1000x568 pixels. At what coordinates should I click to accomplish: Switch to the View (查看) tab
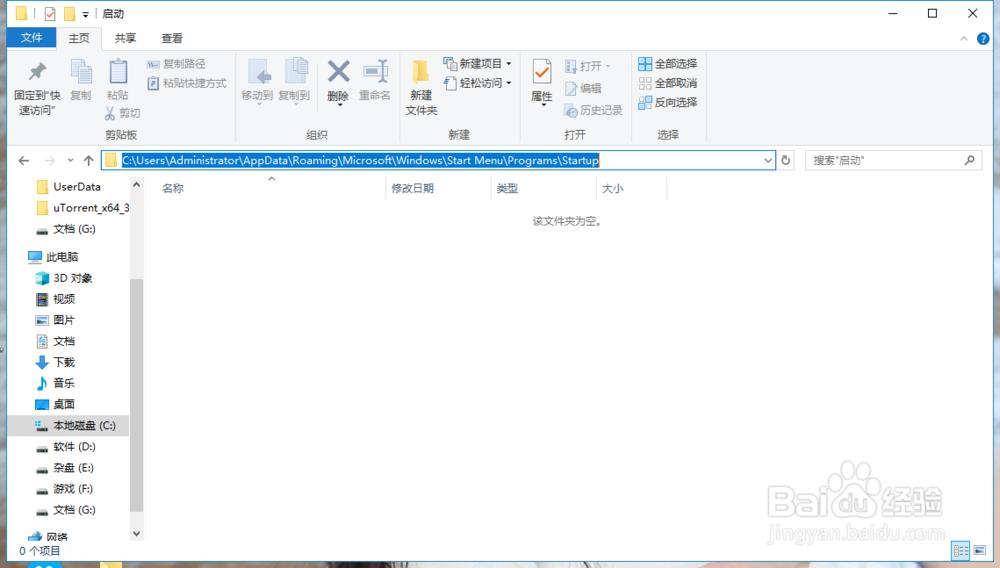point(172,38)
